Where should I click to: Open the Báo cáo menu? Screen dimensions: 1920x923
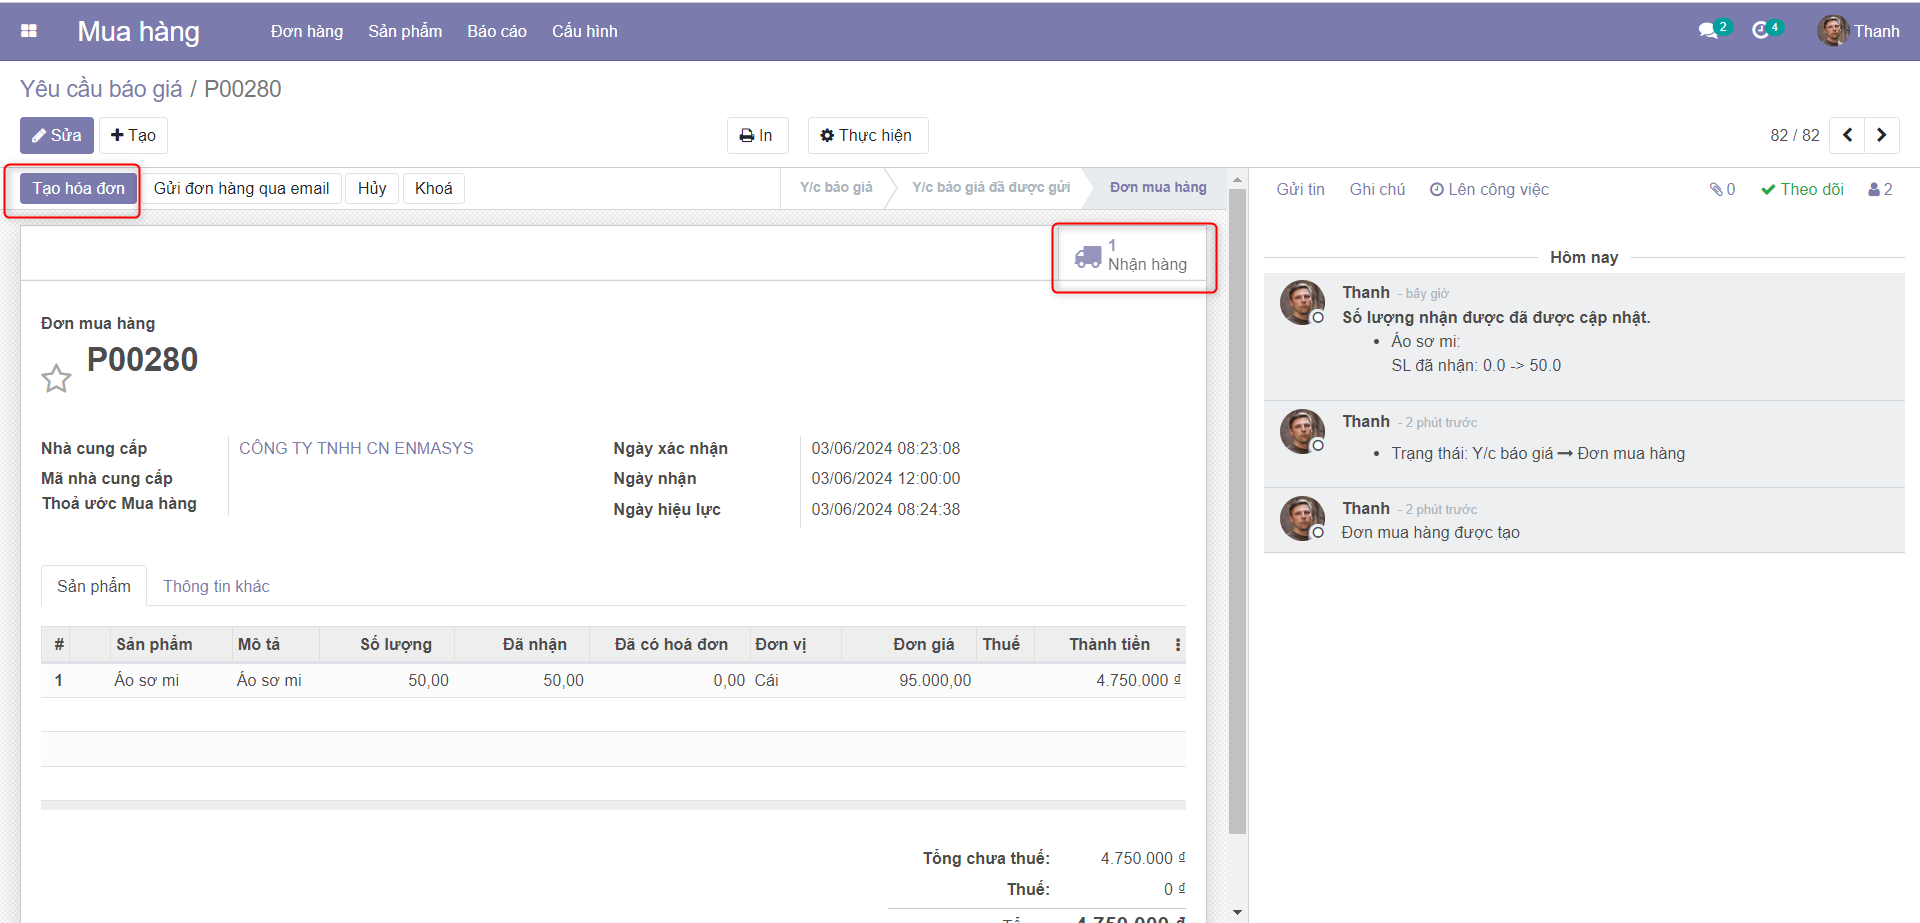[496, 31]
